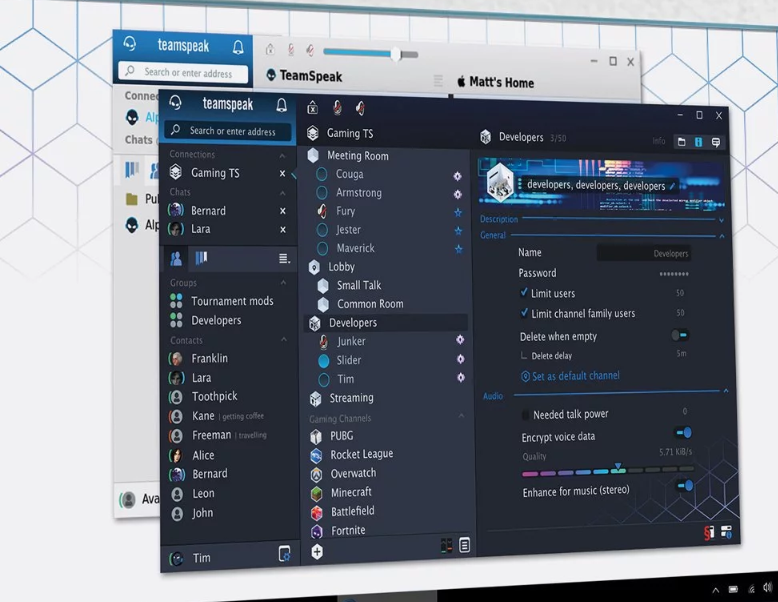
Task: Close the chat with Bernard
Action: coord(282,211)
